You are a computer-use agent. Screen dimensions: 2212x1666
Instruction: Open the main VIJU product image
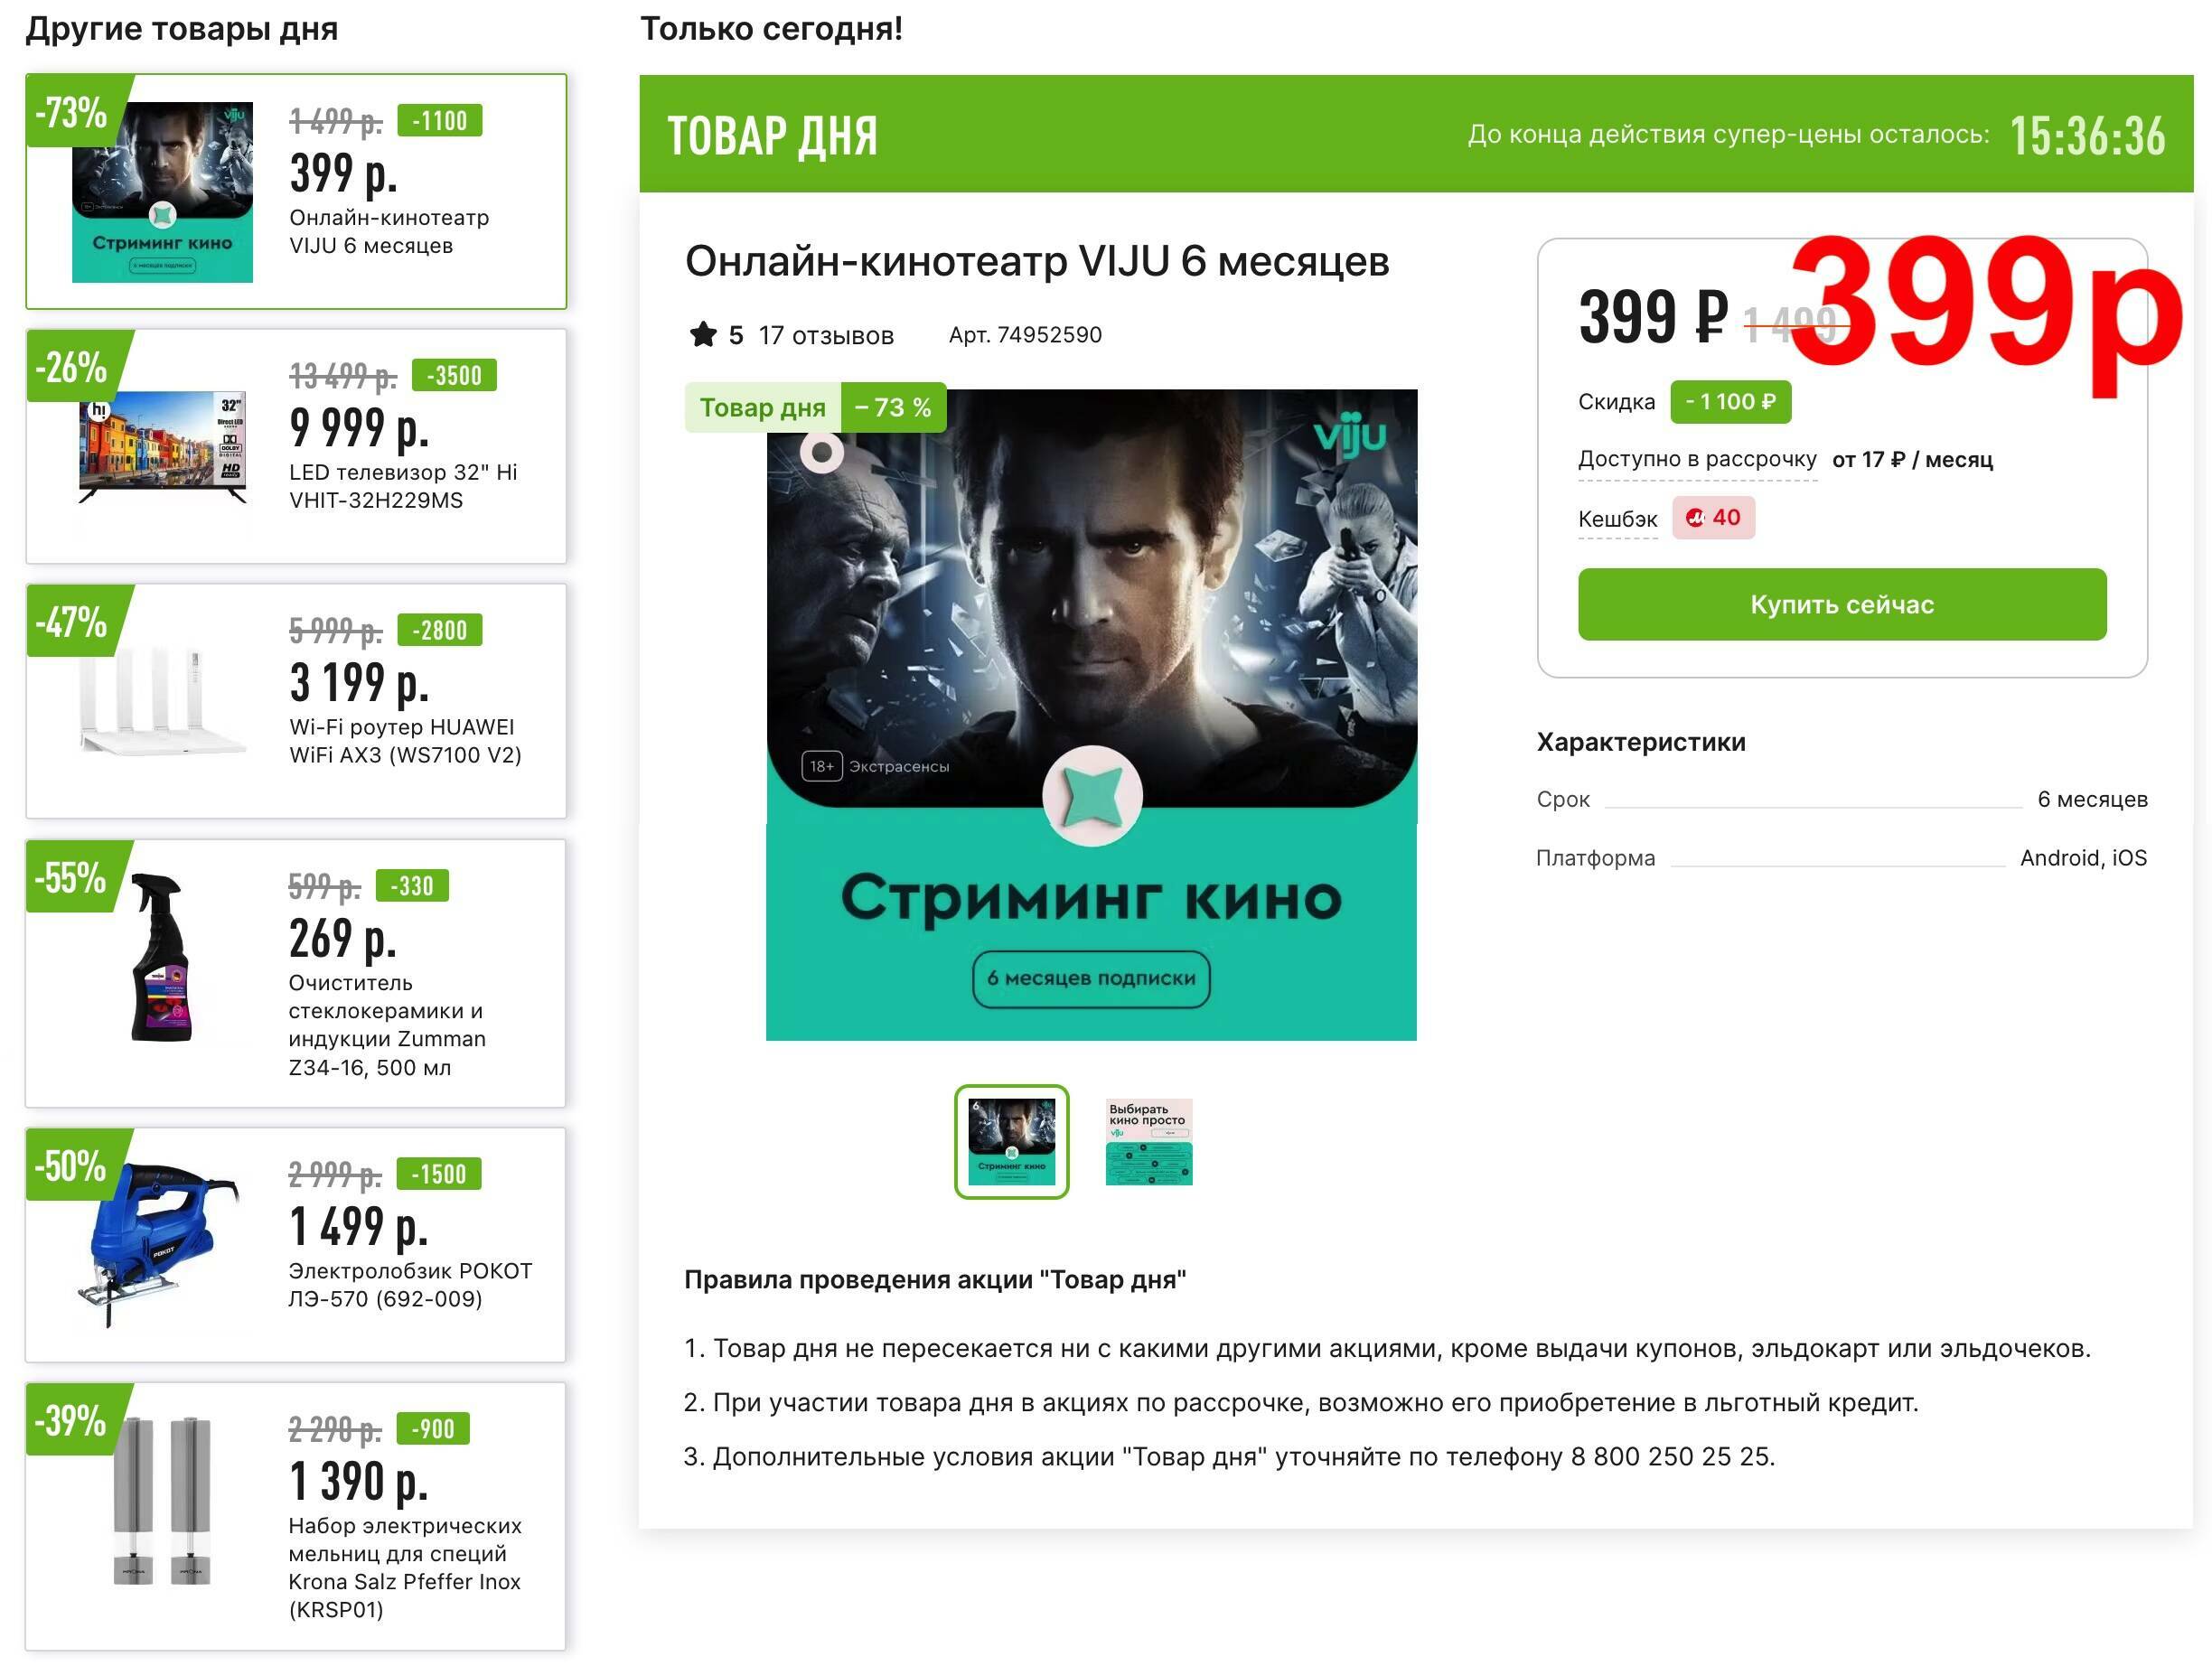click(x=1091, y=715)
